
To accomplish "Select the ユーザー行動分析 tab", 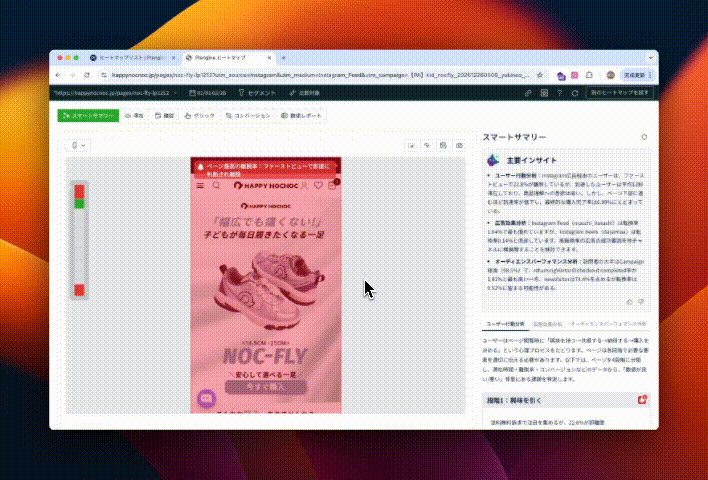I will click(505, 324).
